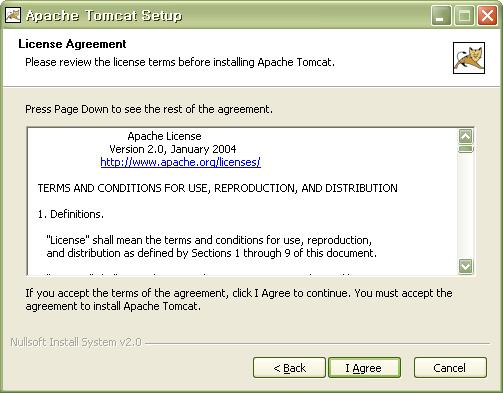
Task: Click the 'TERMS AND CONDITIONS' line
Action: pyautogui.click(x=217, y=188)
